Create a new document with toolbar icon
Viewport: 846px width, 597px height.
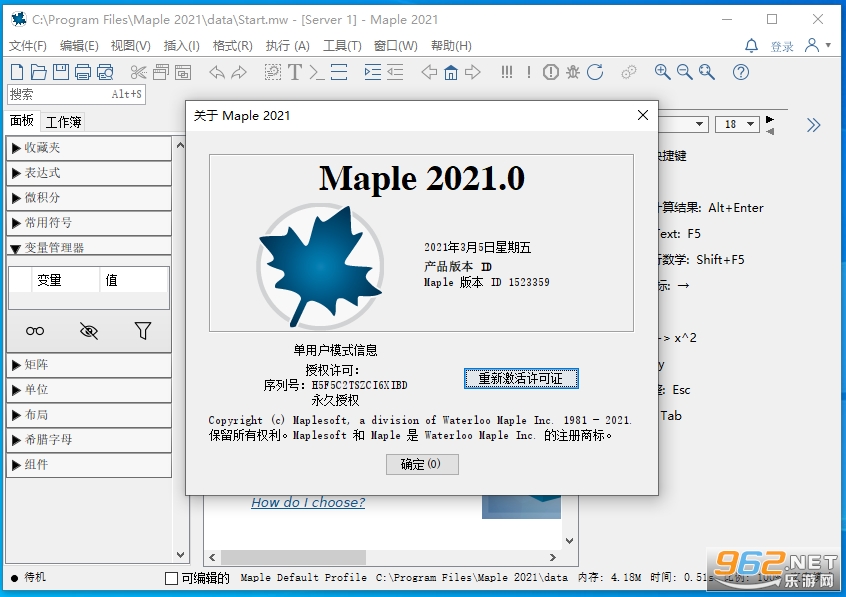click(17, 72)
